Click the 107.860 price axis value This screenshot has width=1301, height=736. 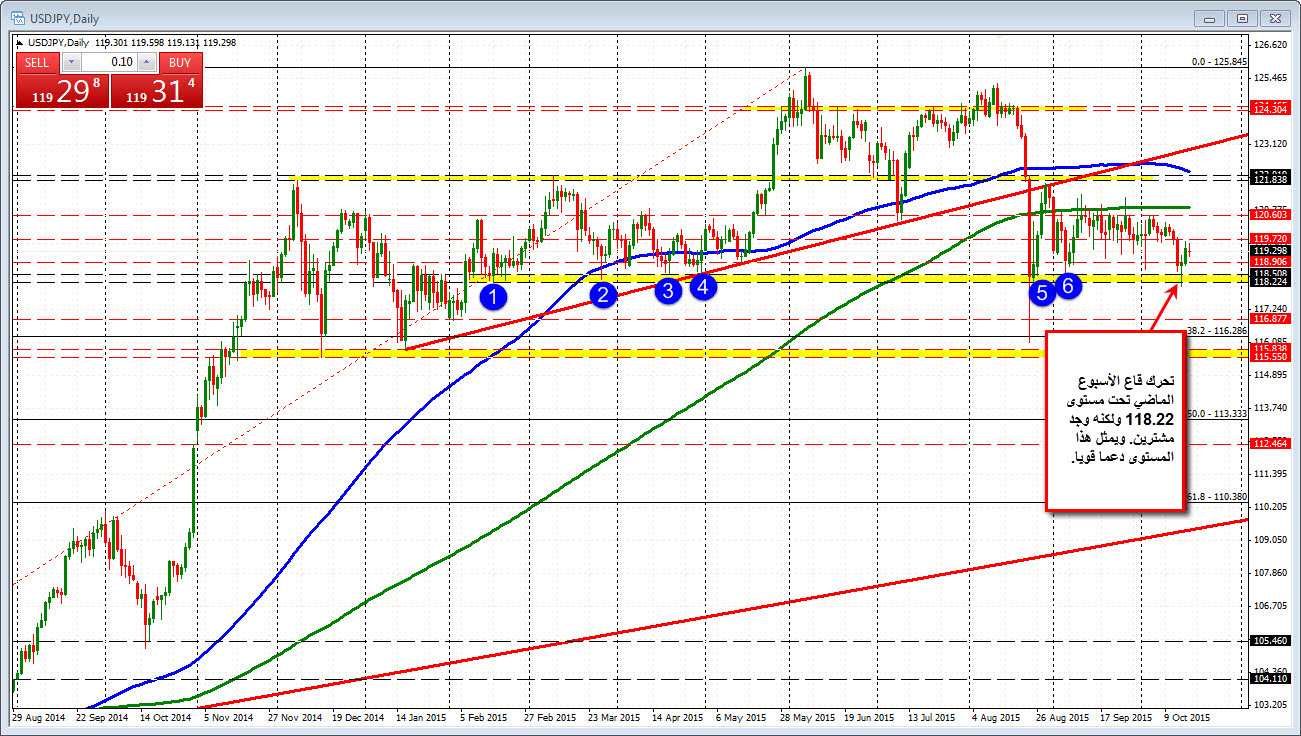1270,573
